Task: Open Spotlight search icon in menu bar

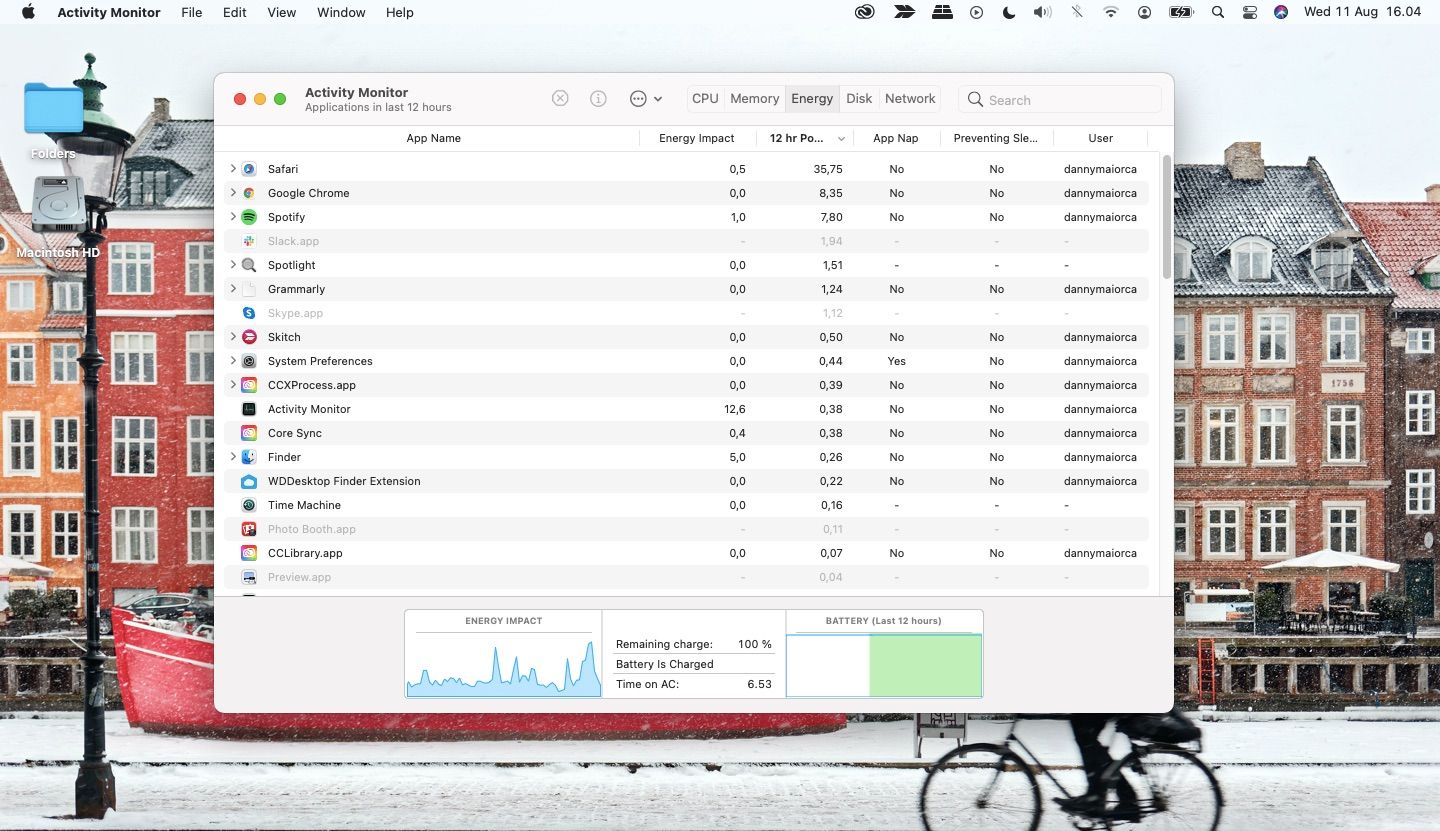Action: coord(1217,12)
